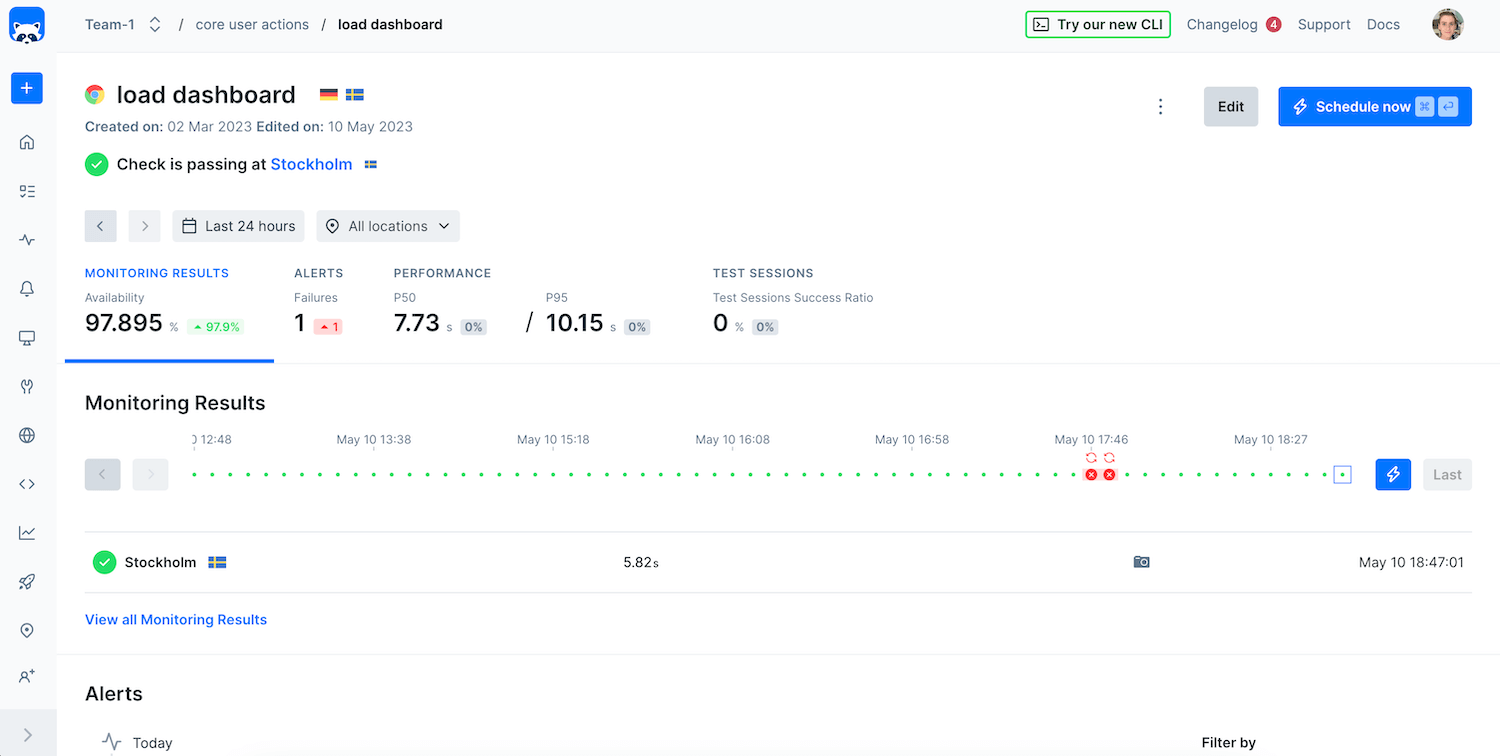Click the first red failed check marker

(x=1091, y=475)
